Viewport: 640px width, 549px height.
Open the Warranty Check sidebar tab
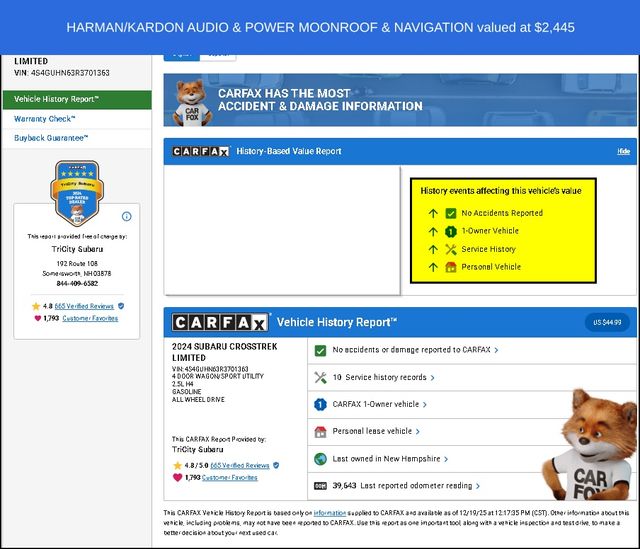[x=46, y=119]
